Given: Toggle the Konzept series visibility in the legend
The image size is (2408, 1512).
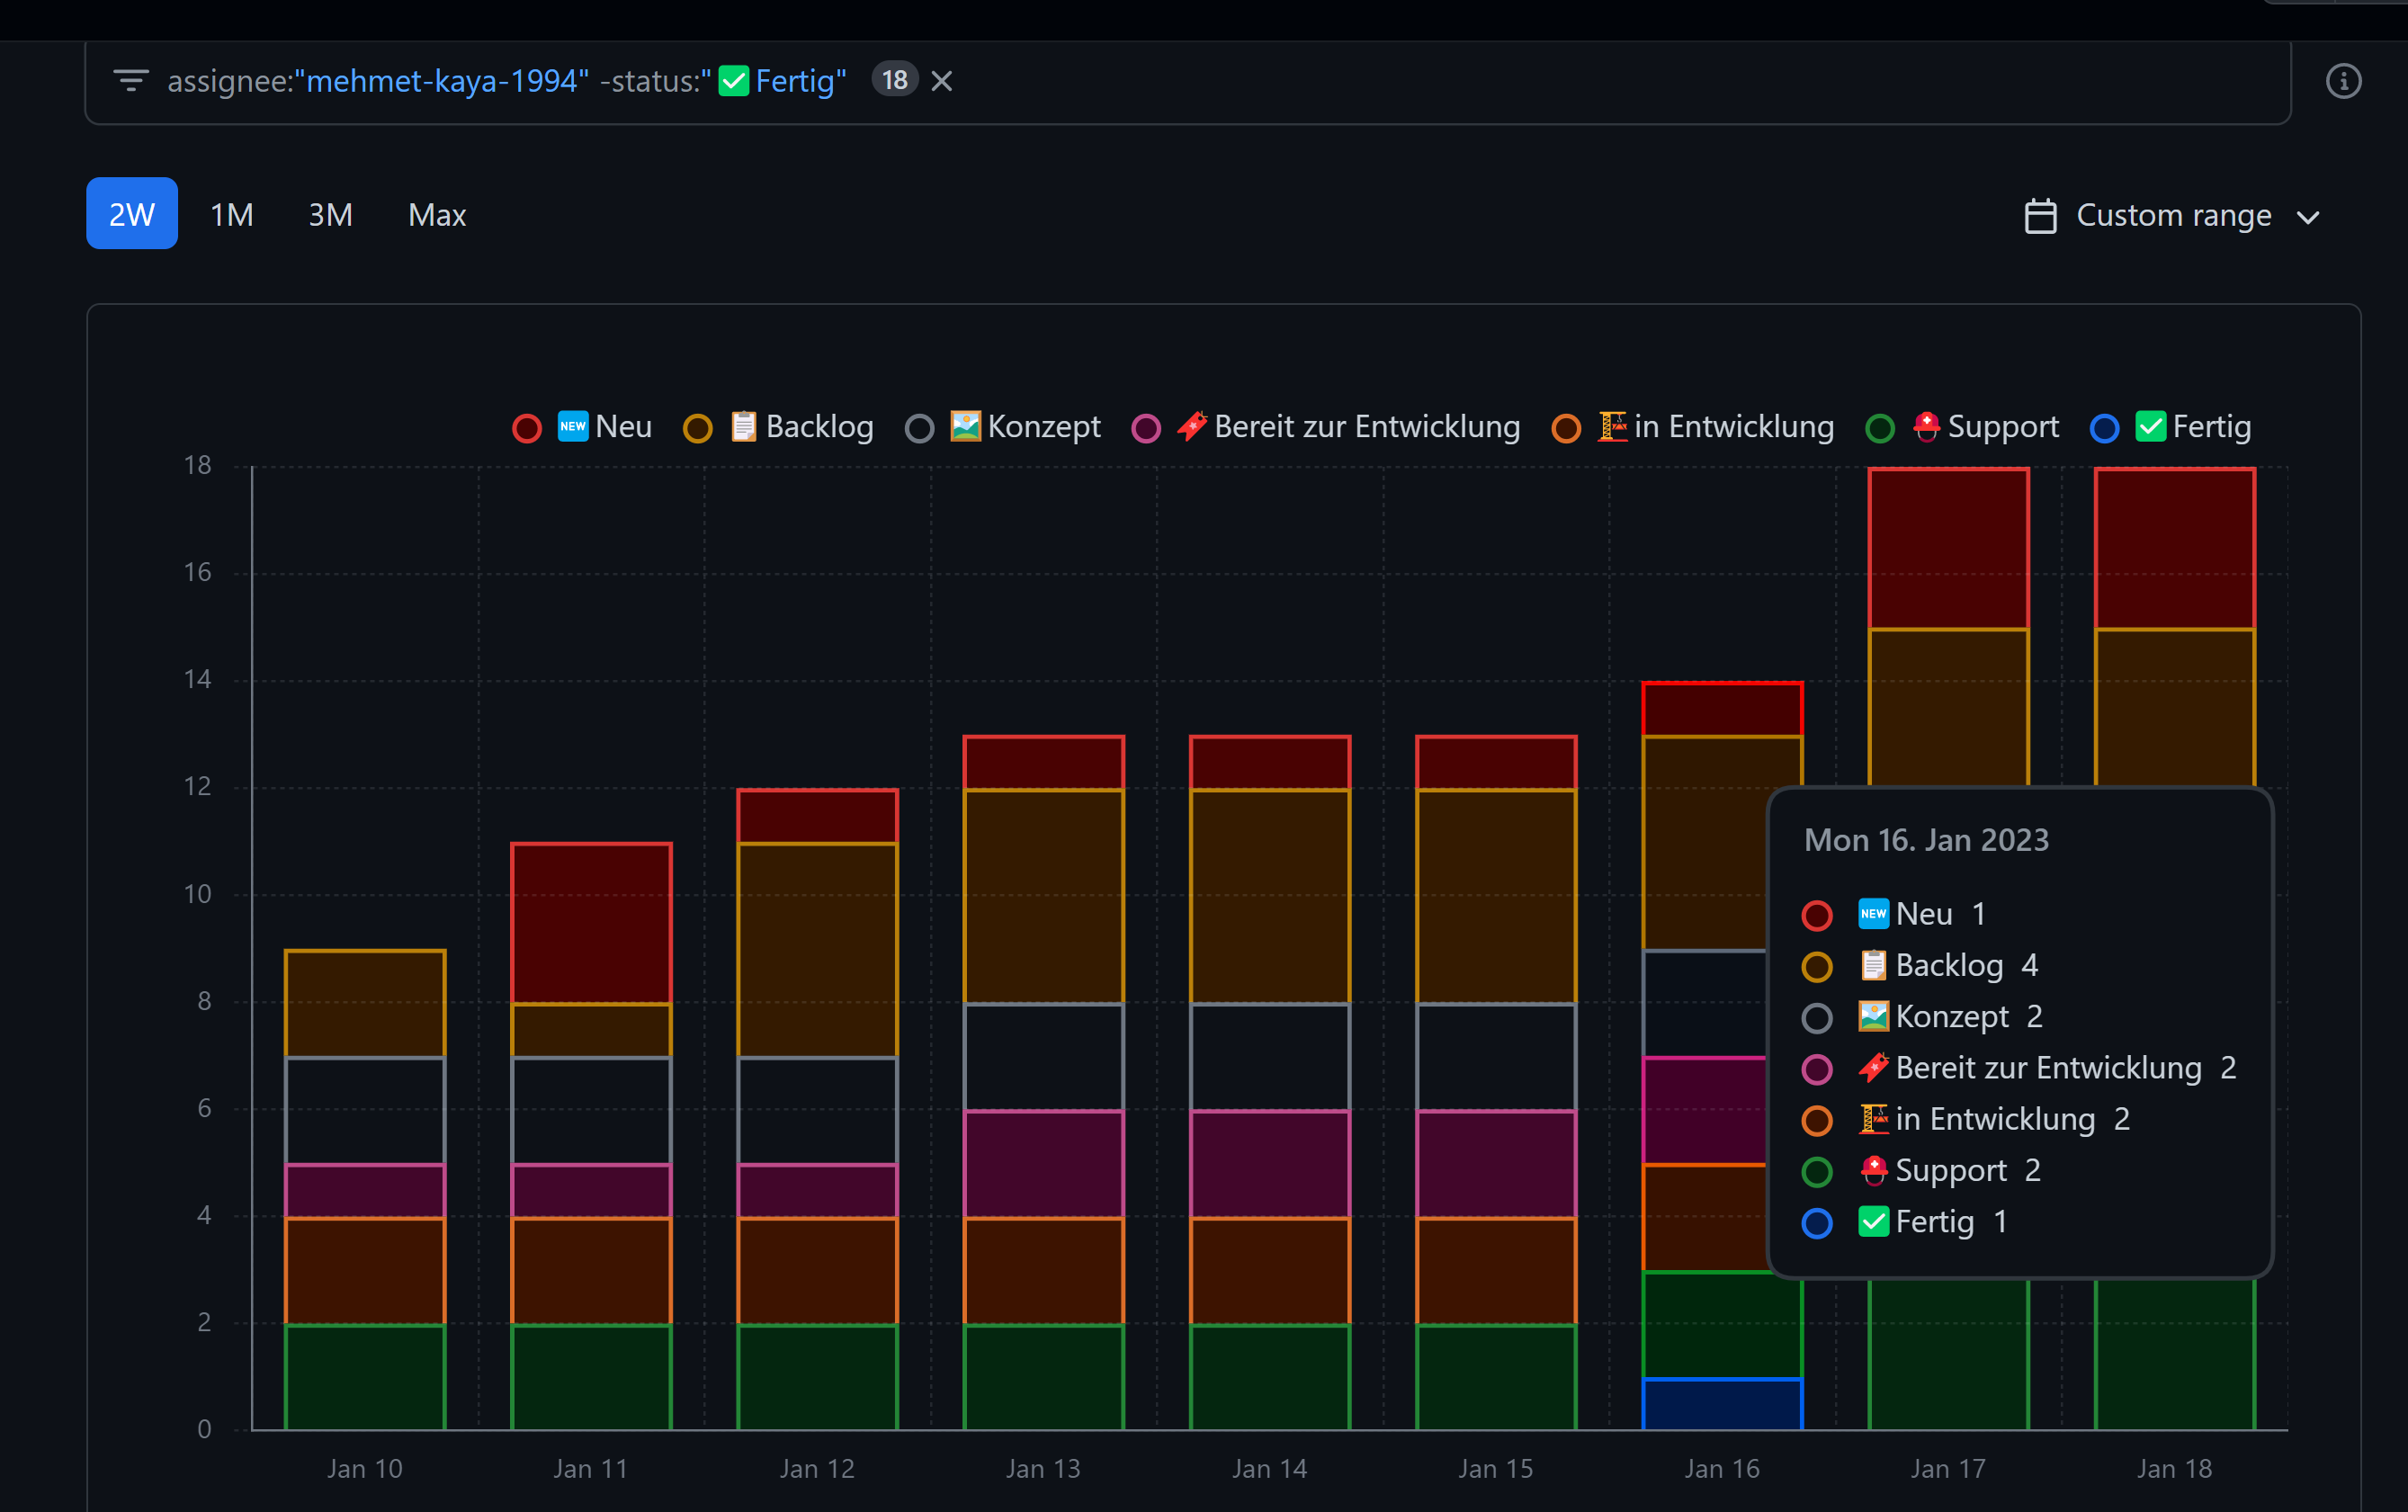Looking at the screenshot, I should click(919, 428).
